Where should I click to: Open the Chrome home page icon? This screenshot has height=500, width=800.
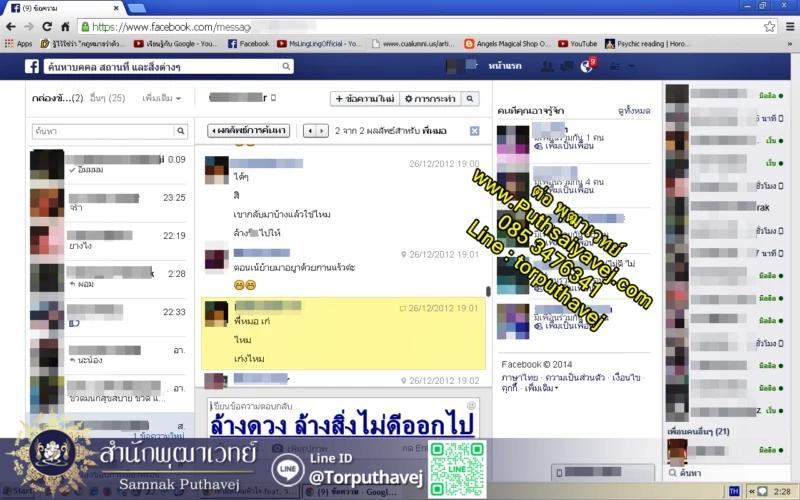pyautogui.click(x=65, y=27)
